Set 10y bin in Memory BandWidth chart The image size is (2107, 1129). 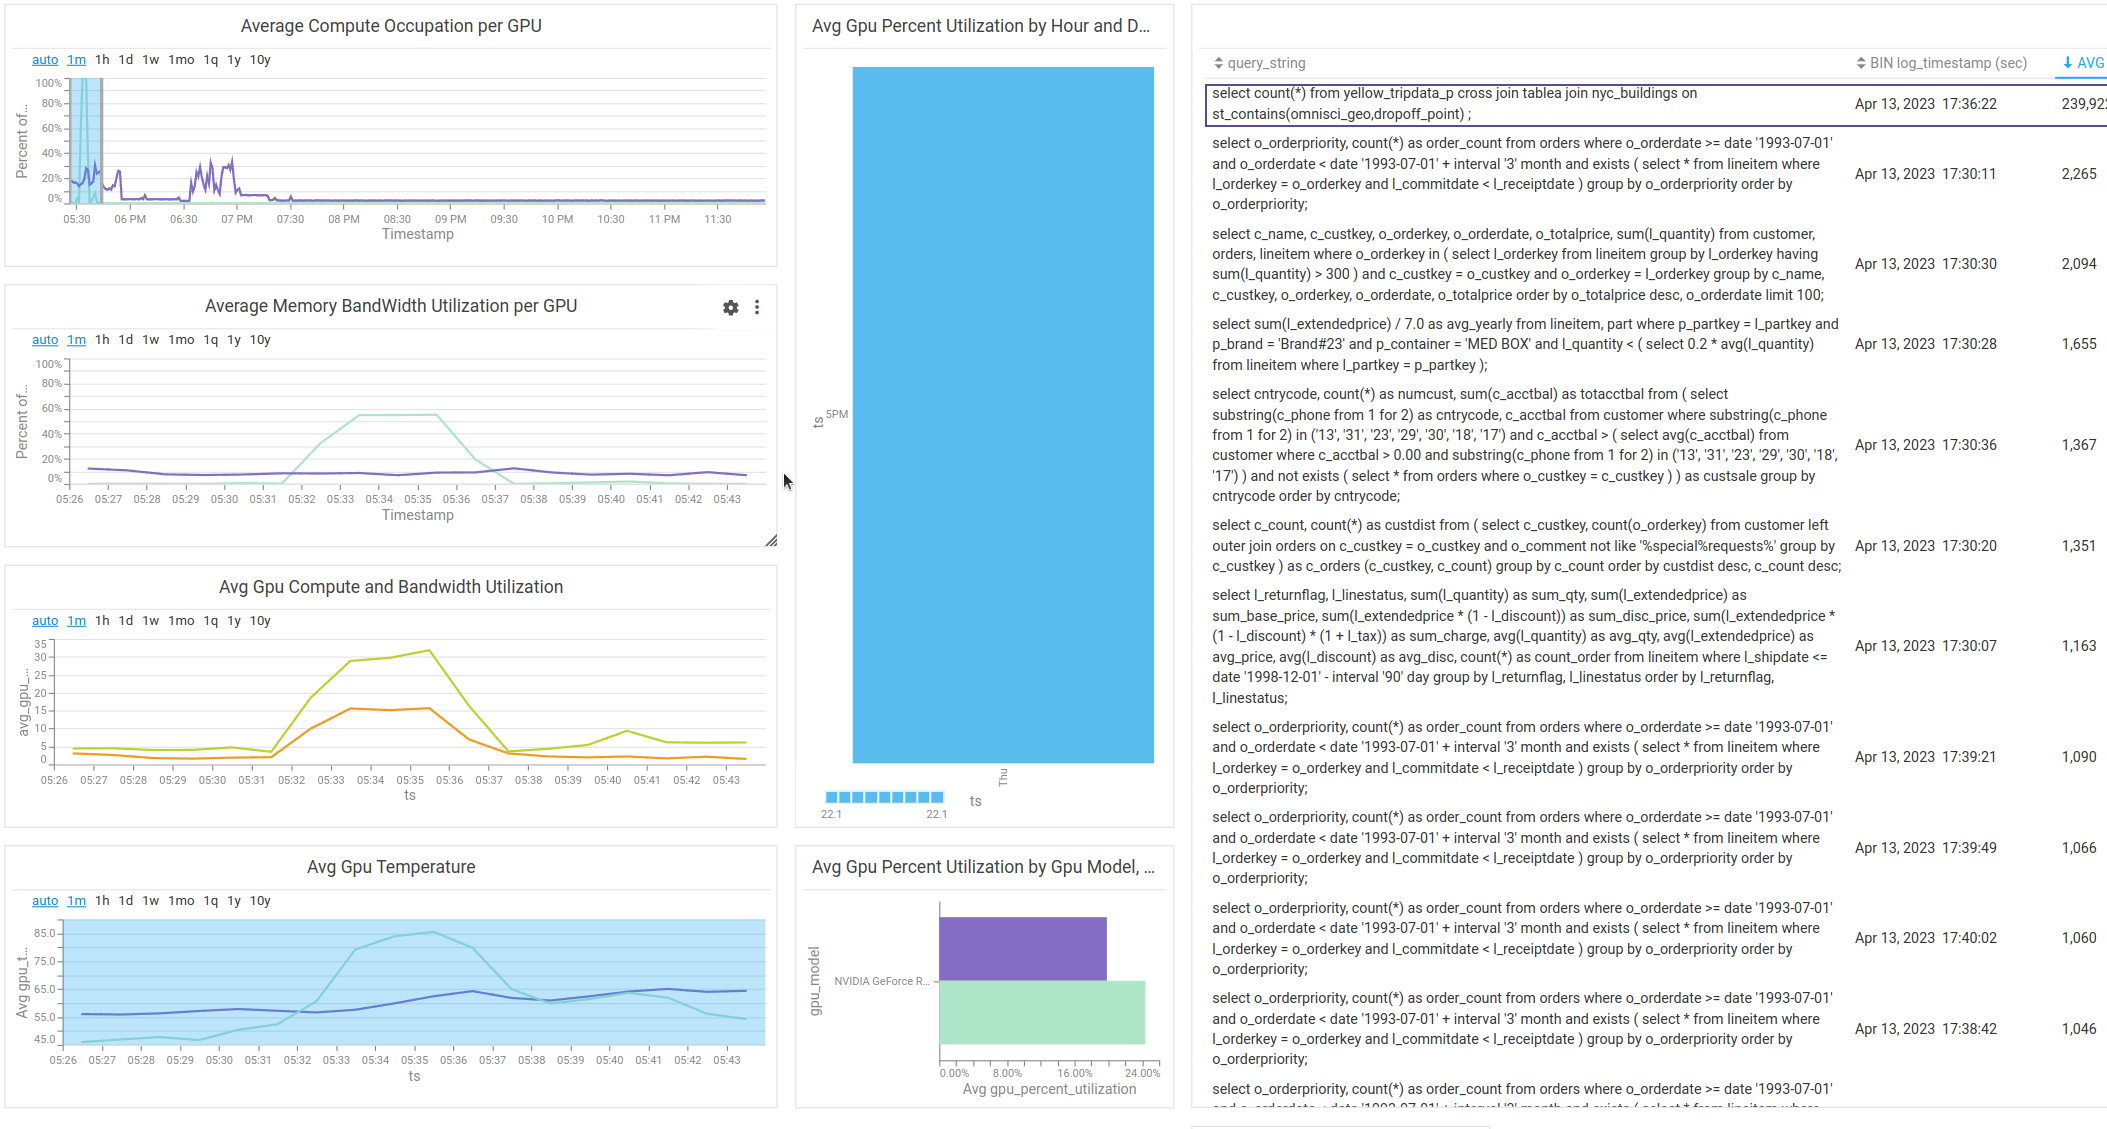[260, 340]
